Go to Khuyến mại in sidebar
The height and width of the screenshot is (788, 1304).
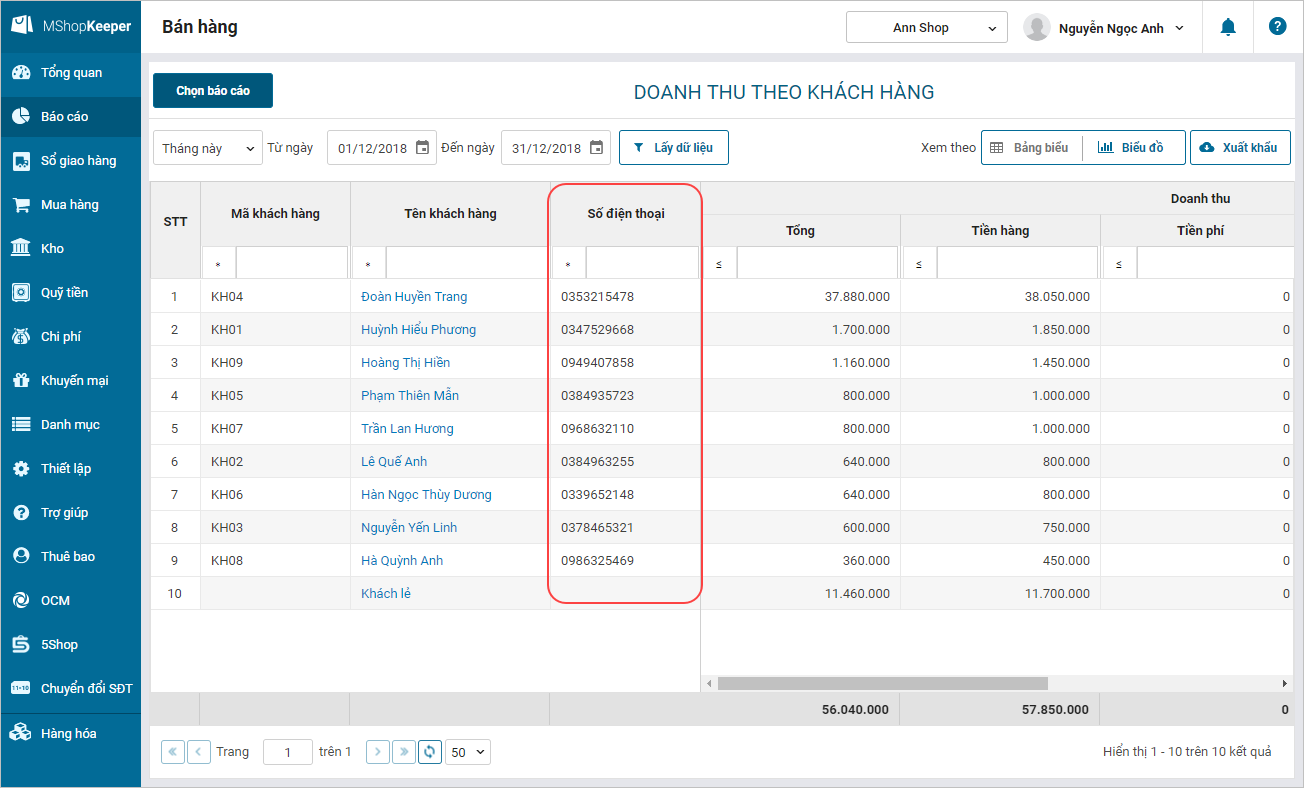[74, 381]
